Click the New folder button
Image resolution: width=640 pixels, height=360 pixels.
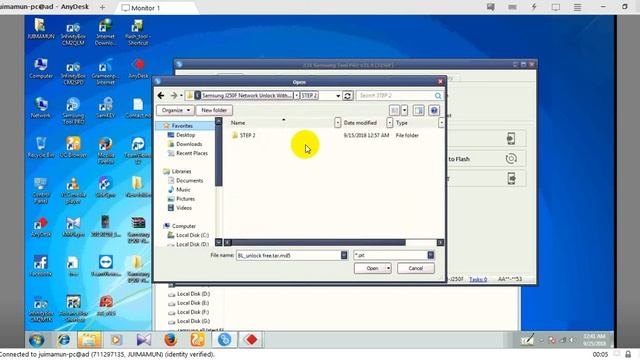214,110
